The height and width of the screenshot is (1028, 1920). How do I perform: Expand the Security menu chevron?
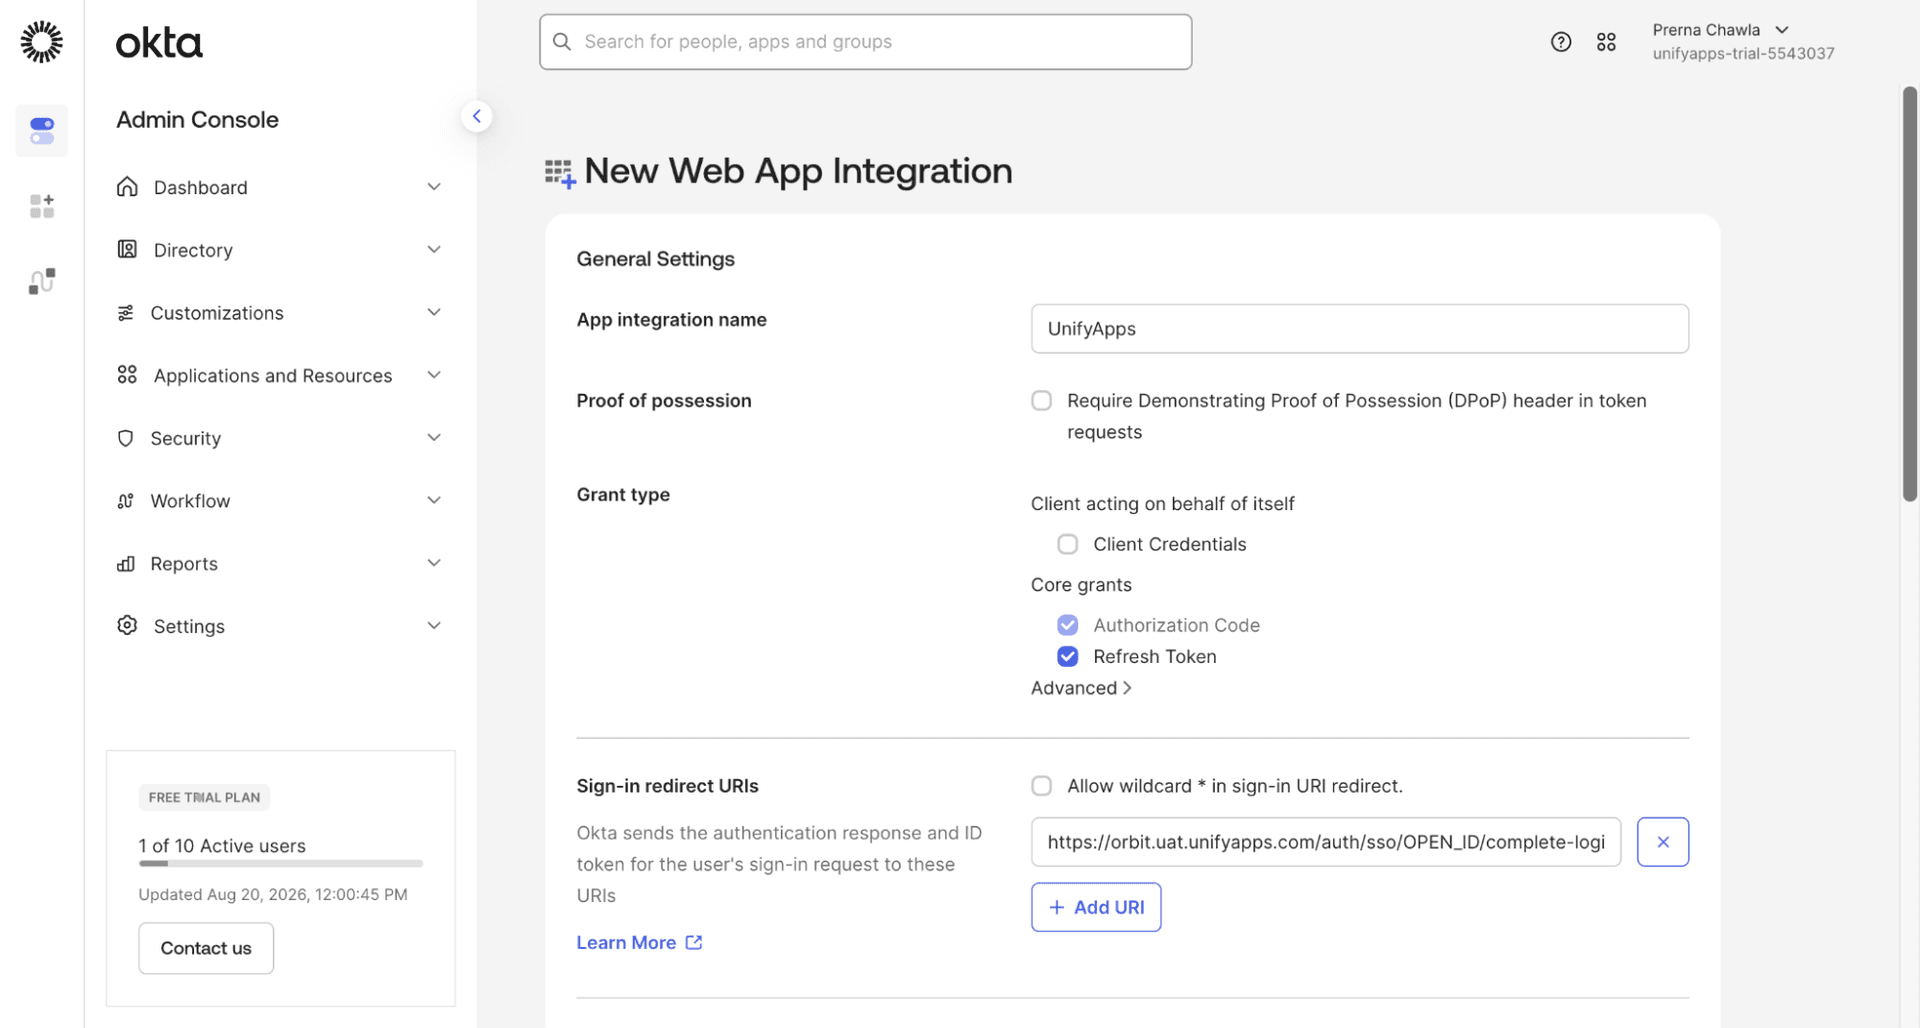click(434, 438)
